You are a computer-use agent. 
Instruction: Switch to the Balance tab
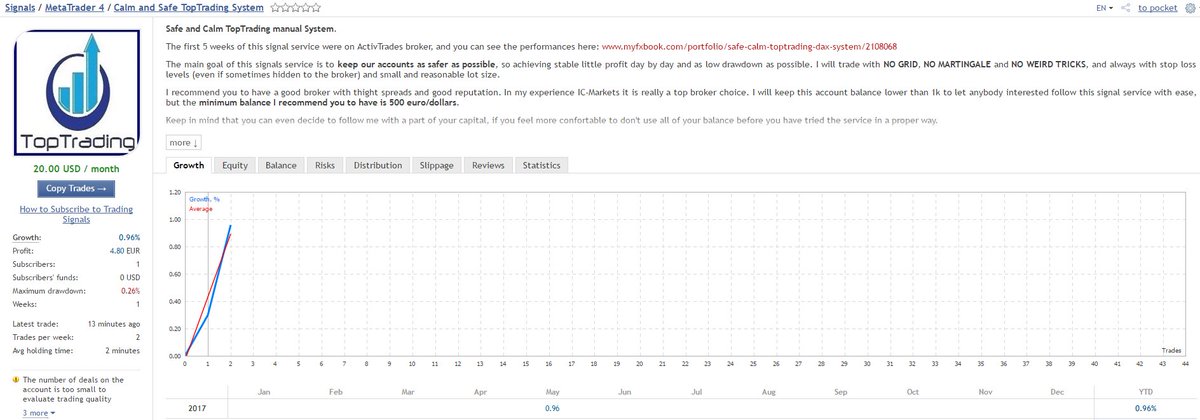tap(281, 165)
